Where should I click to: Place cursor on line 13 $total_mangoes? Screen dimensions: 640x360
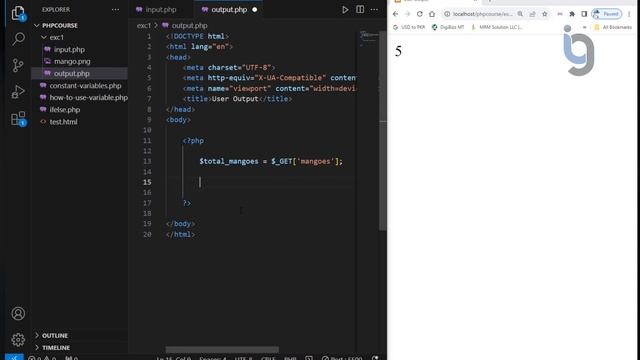(x=229, y=162)
